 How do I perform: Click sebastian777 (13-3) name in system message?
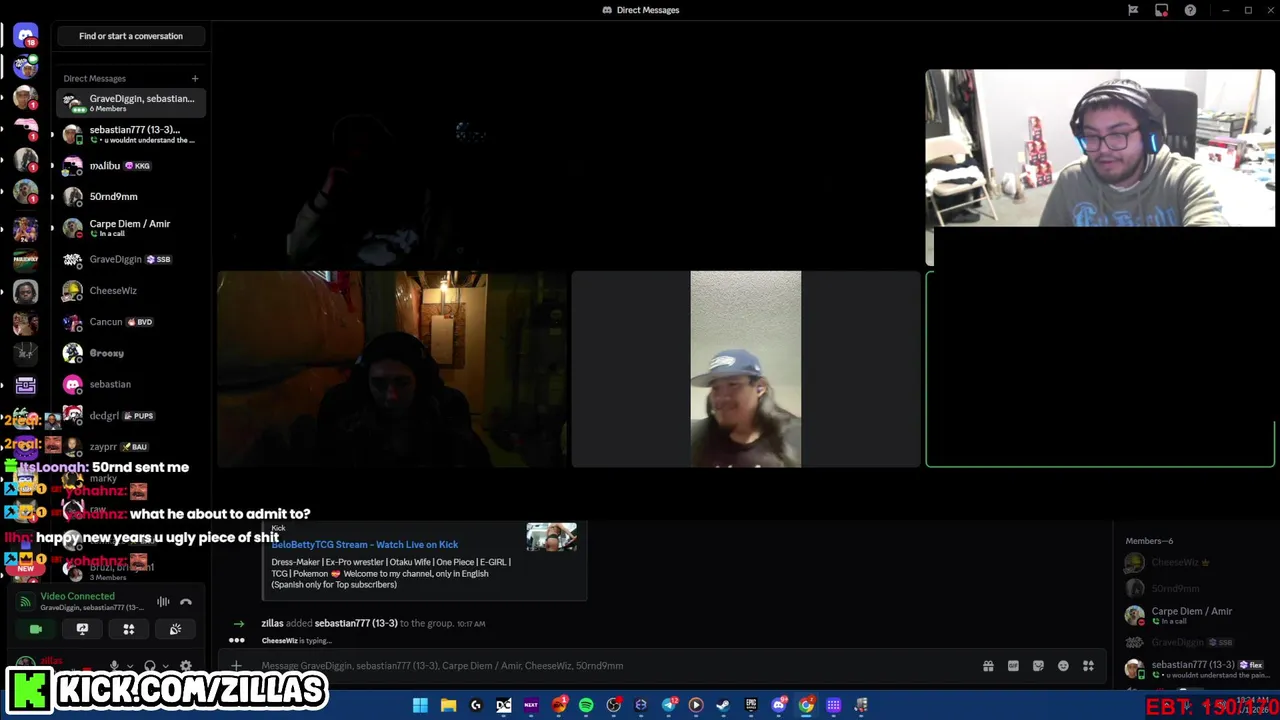pos(356,623)
